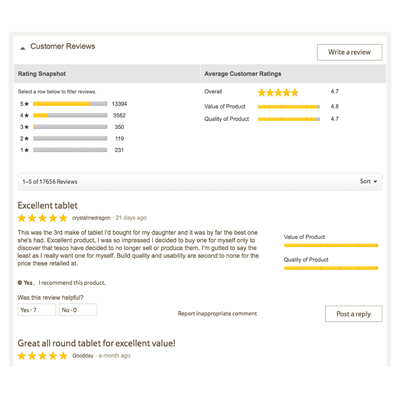Click the Write a review button
Viewport: 400px width, 400px height.
click(349, 52)
